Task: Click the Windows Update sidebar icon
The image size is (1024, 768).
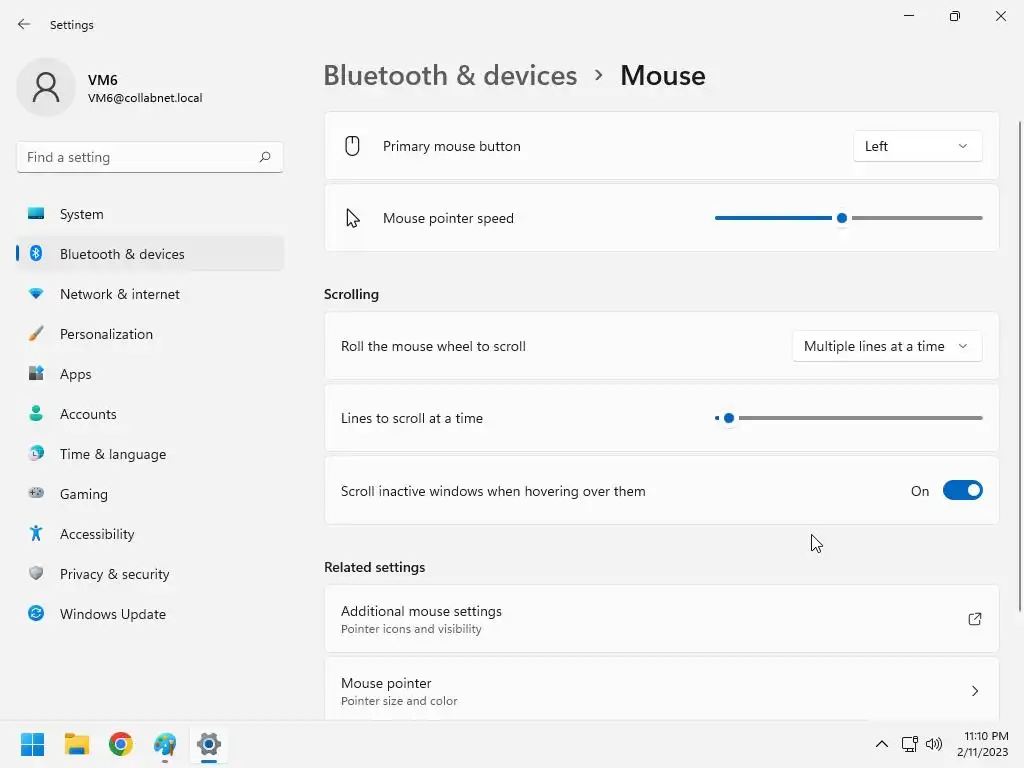Action: [36, 614]
